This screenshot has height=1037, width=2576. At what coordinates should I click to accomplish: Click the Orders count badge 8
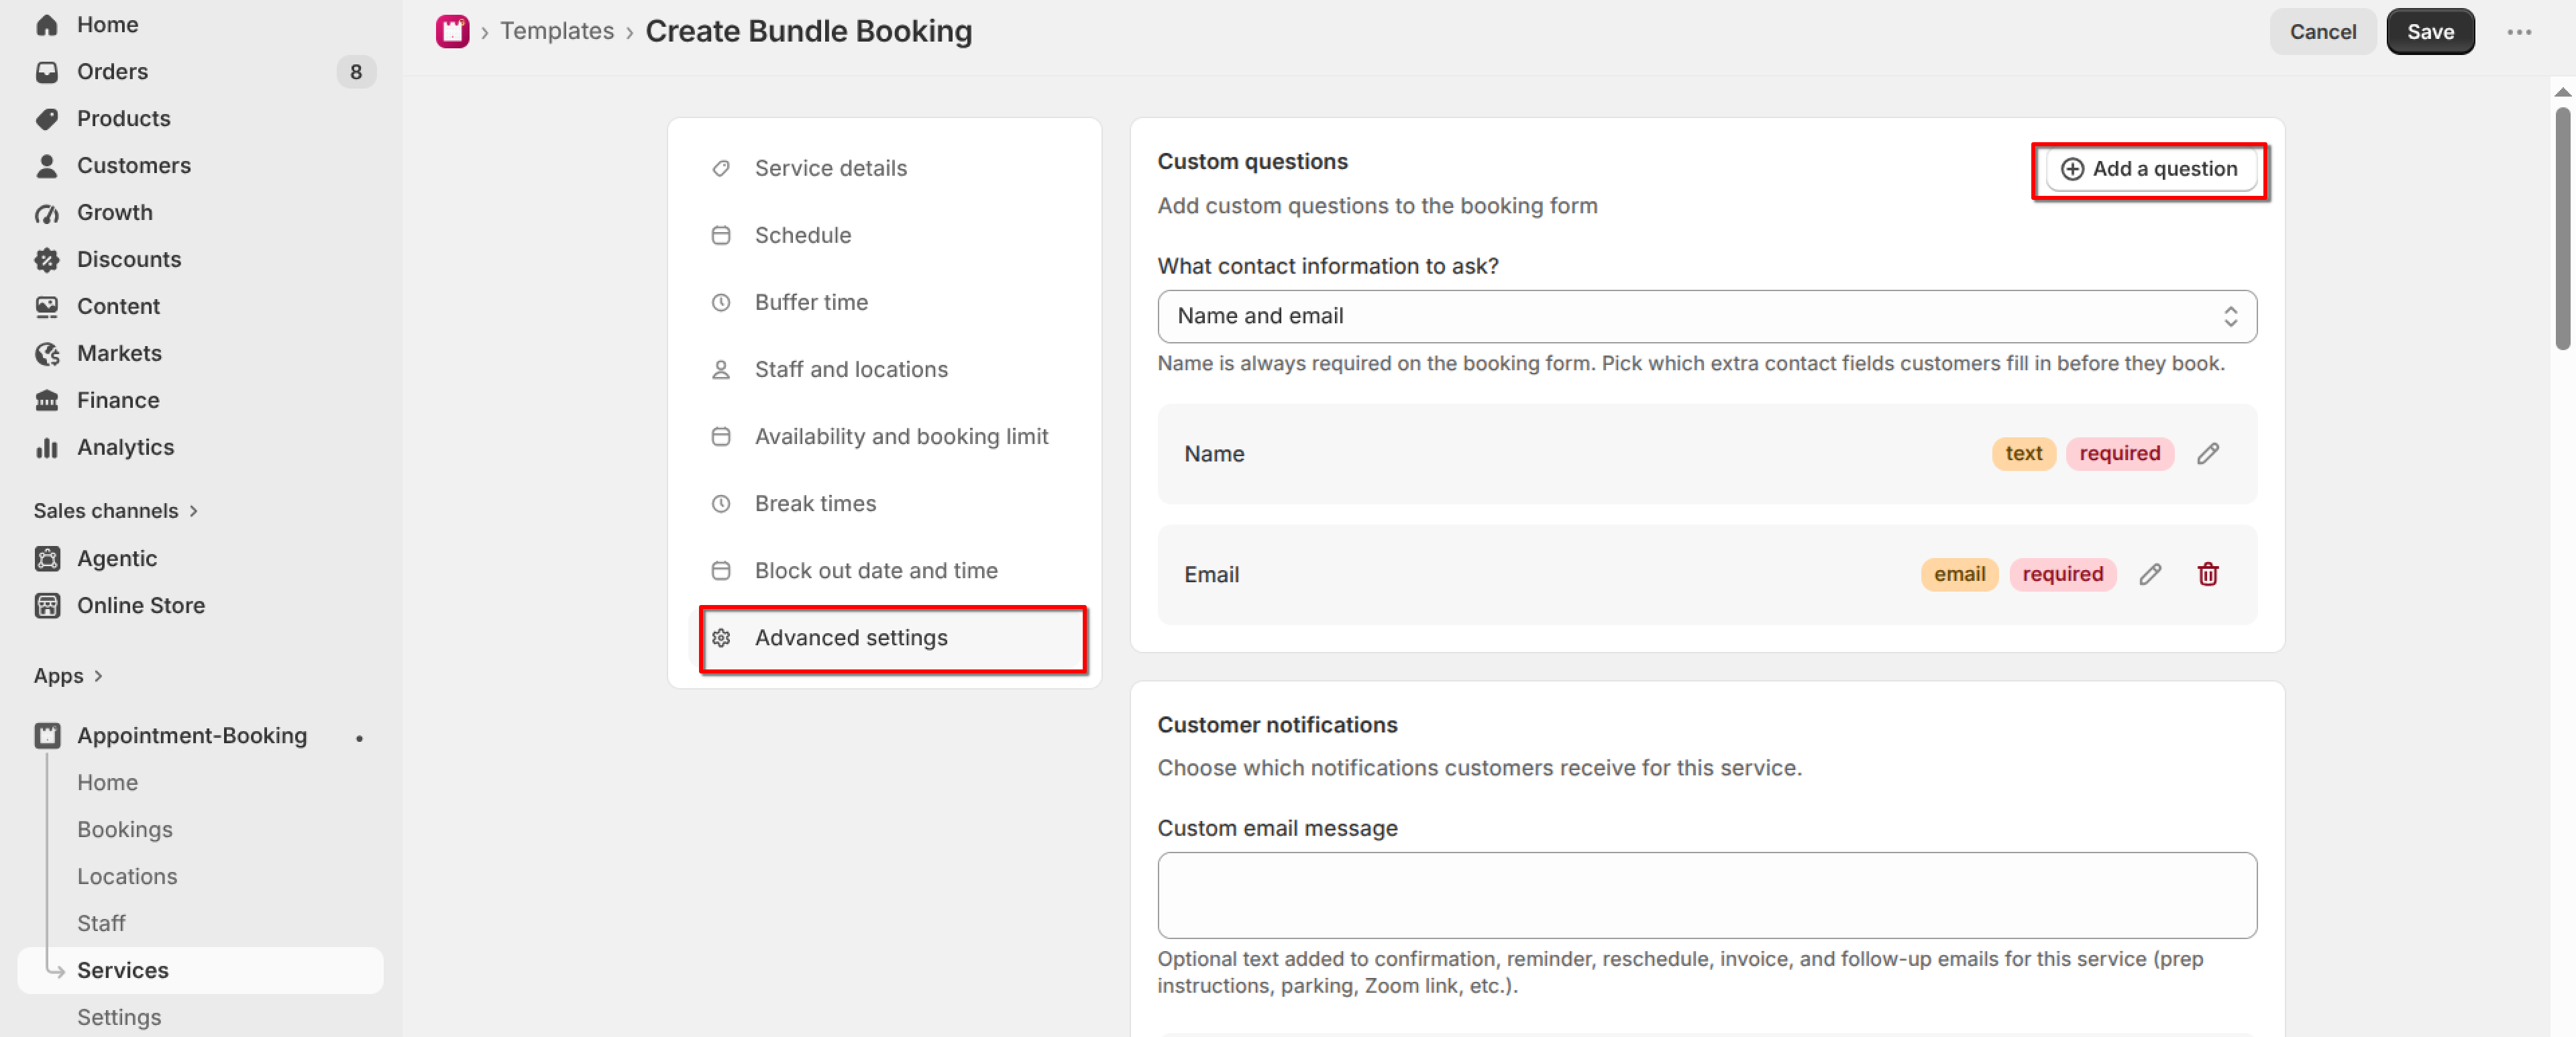(x=356, y=72)
